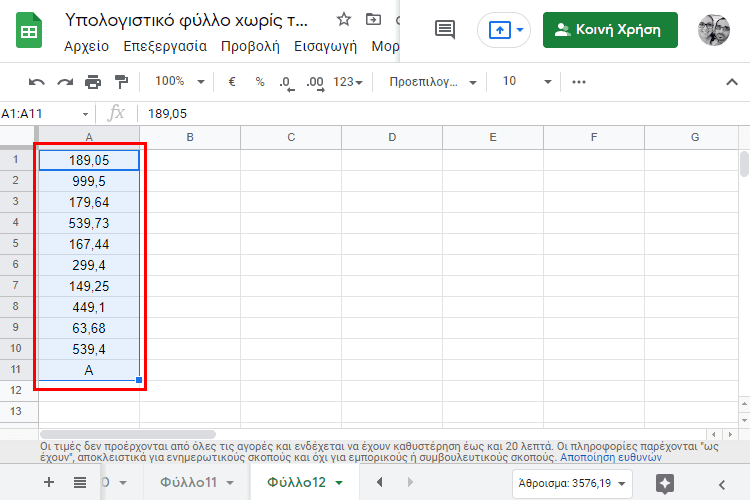The height and width of the screenshot is (500, 750).
Task: Select cell containing 167,44
Action: 89,244
